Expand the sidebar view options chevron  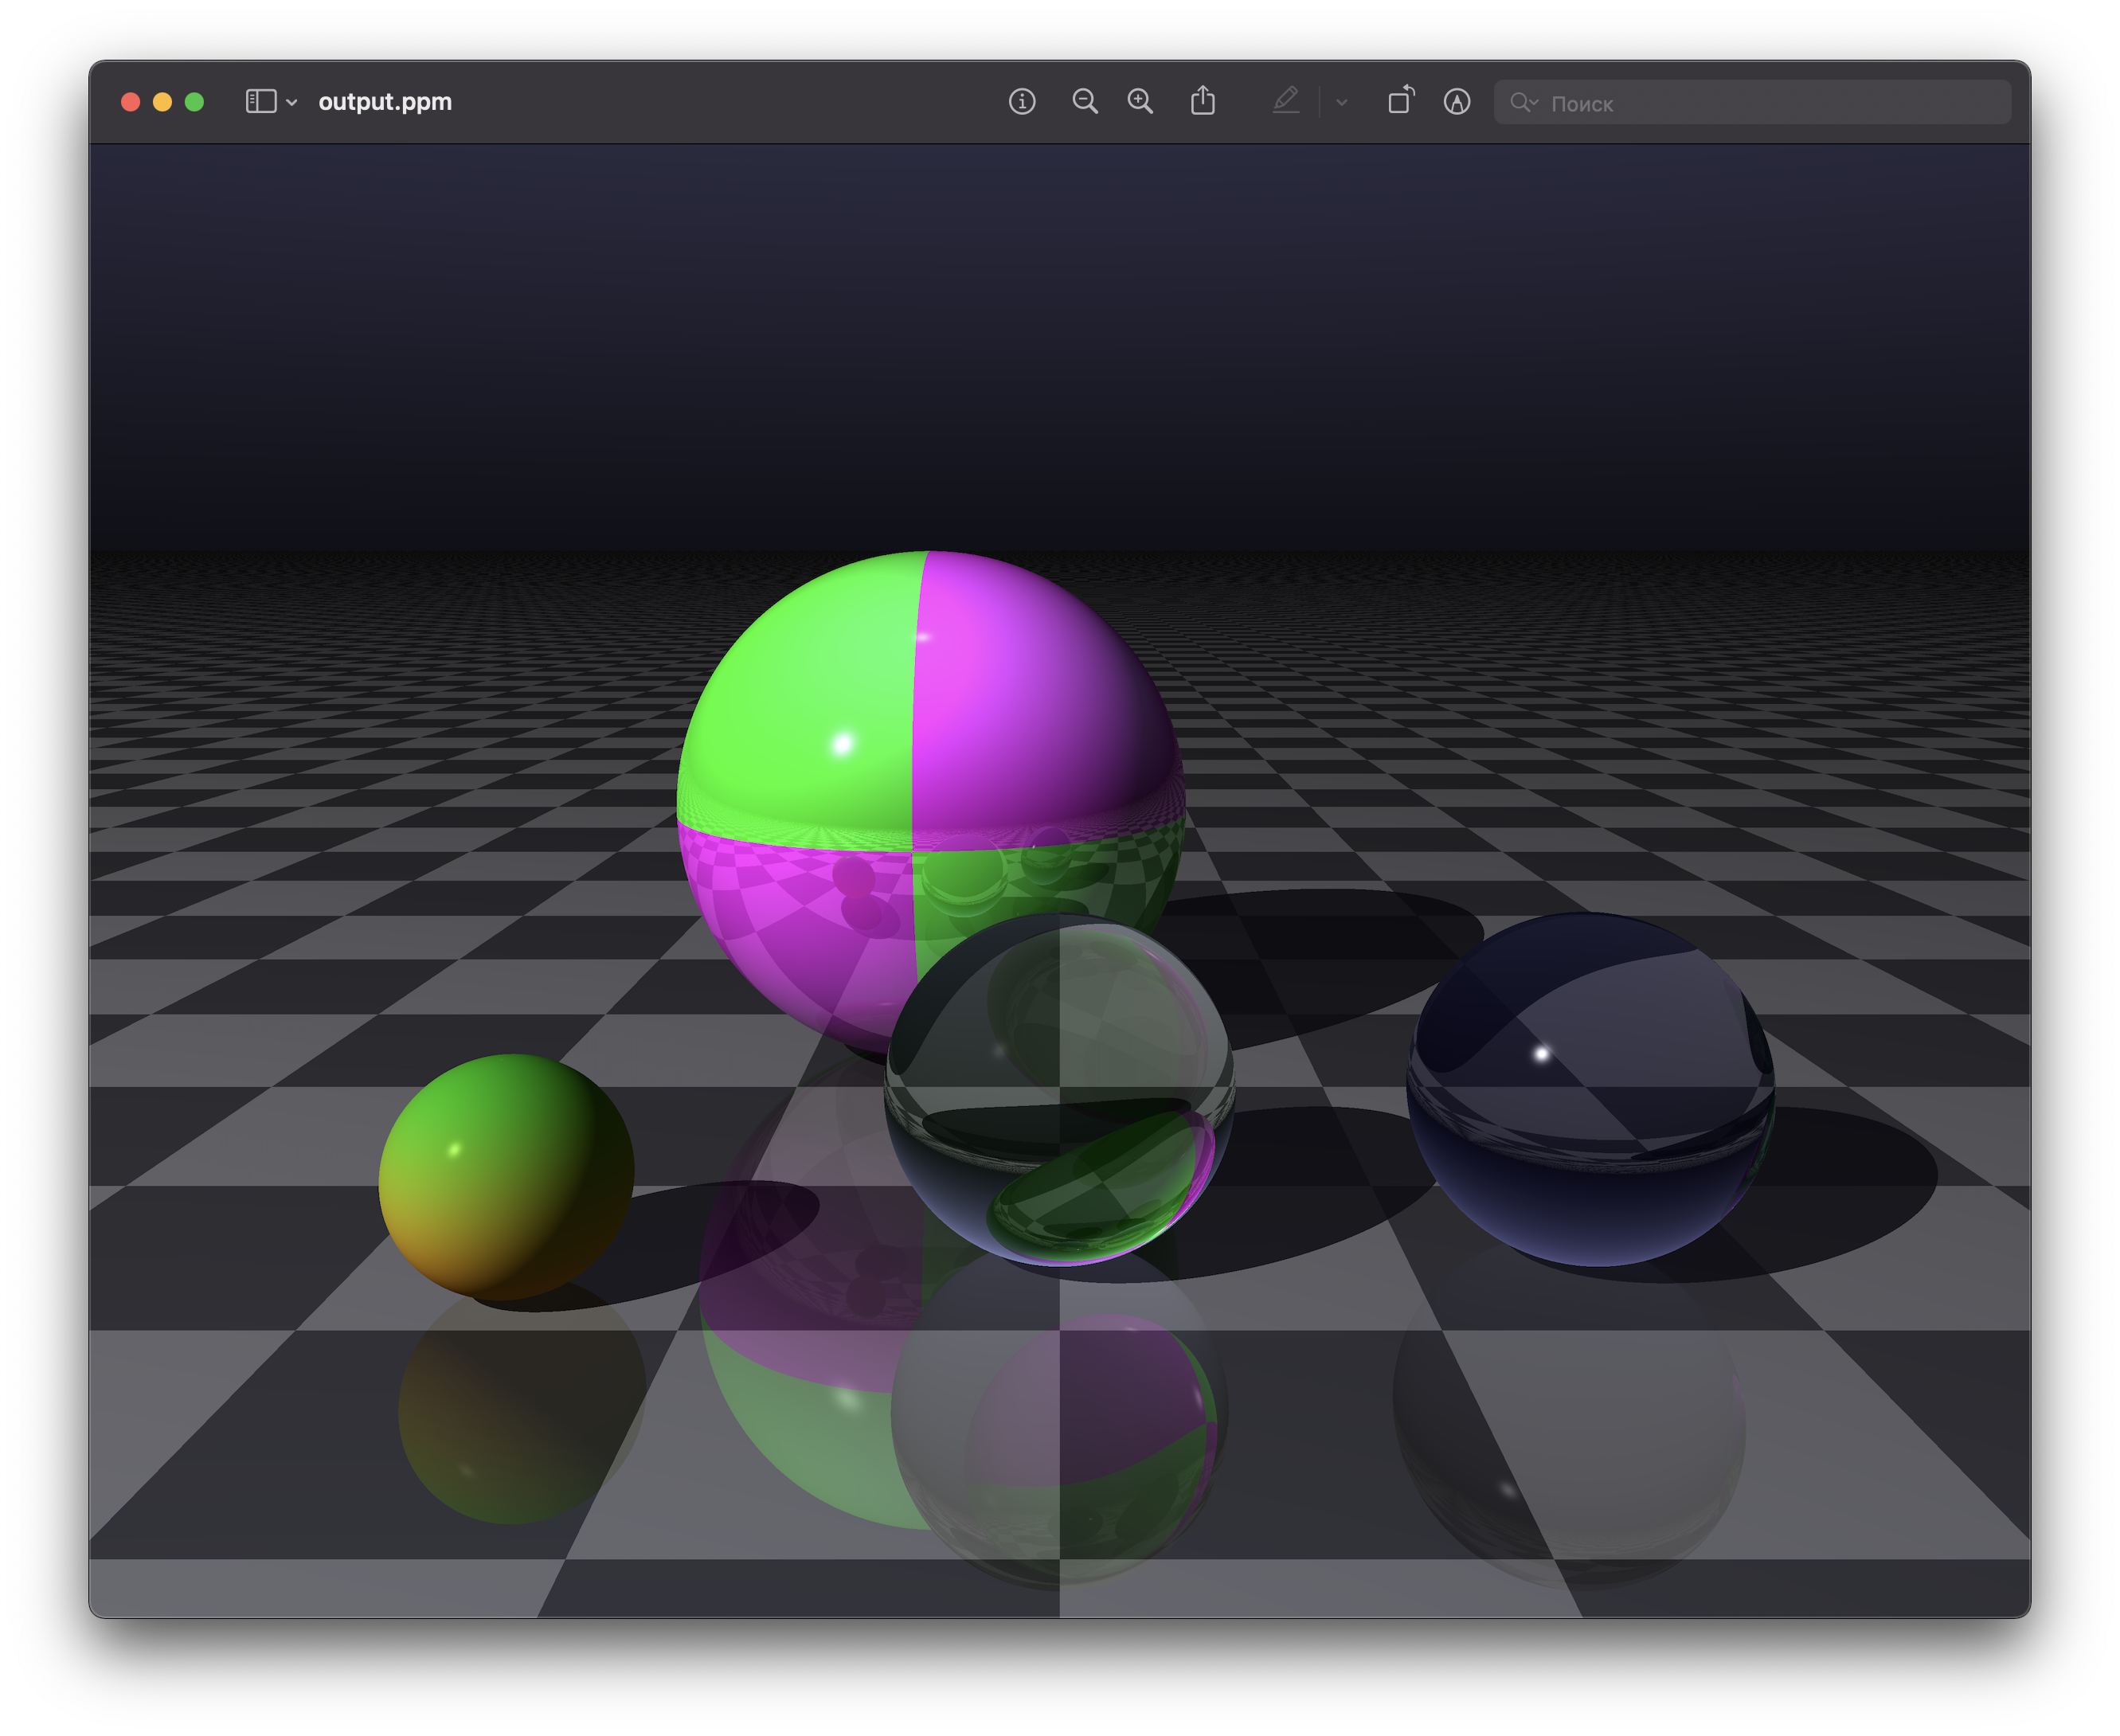tap(292, 103)
